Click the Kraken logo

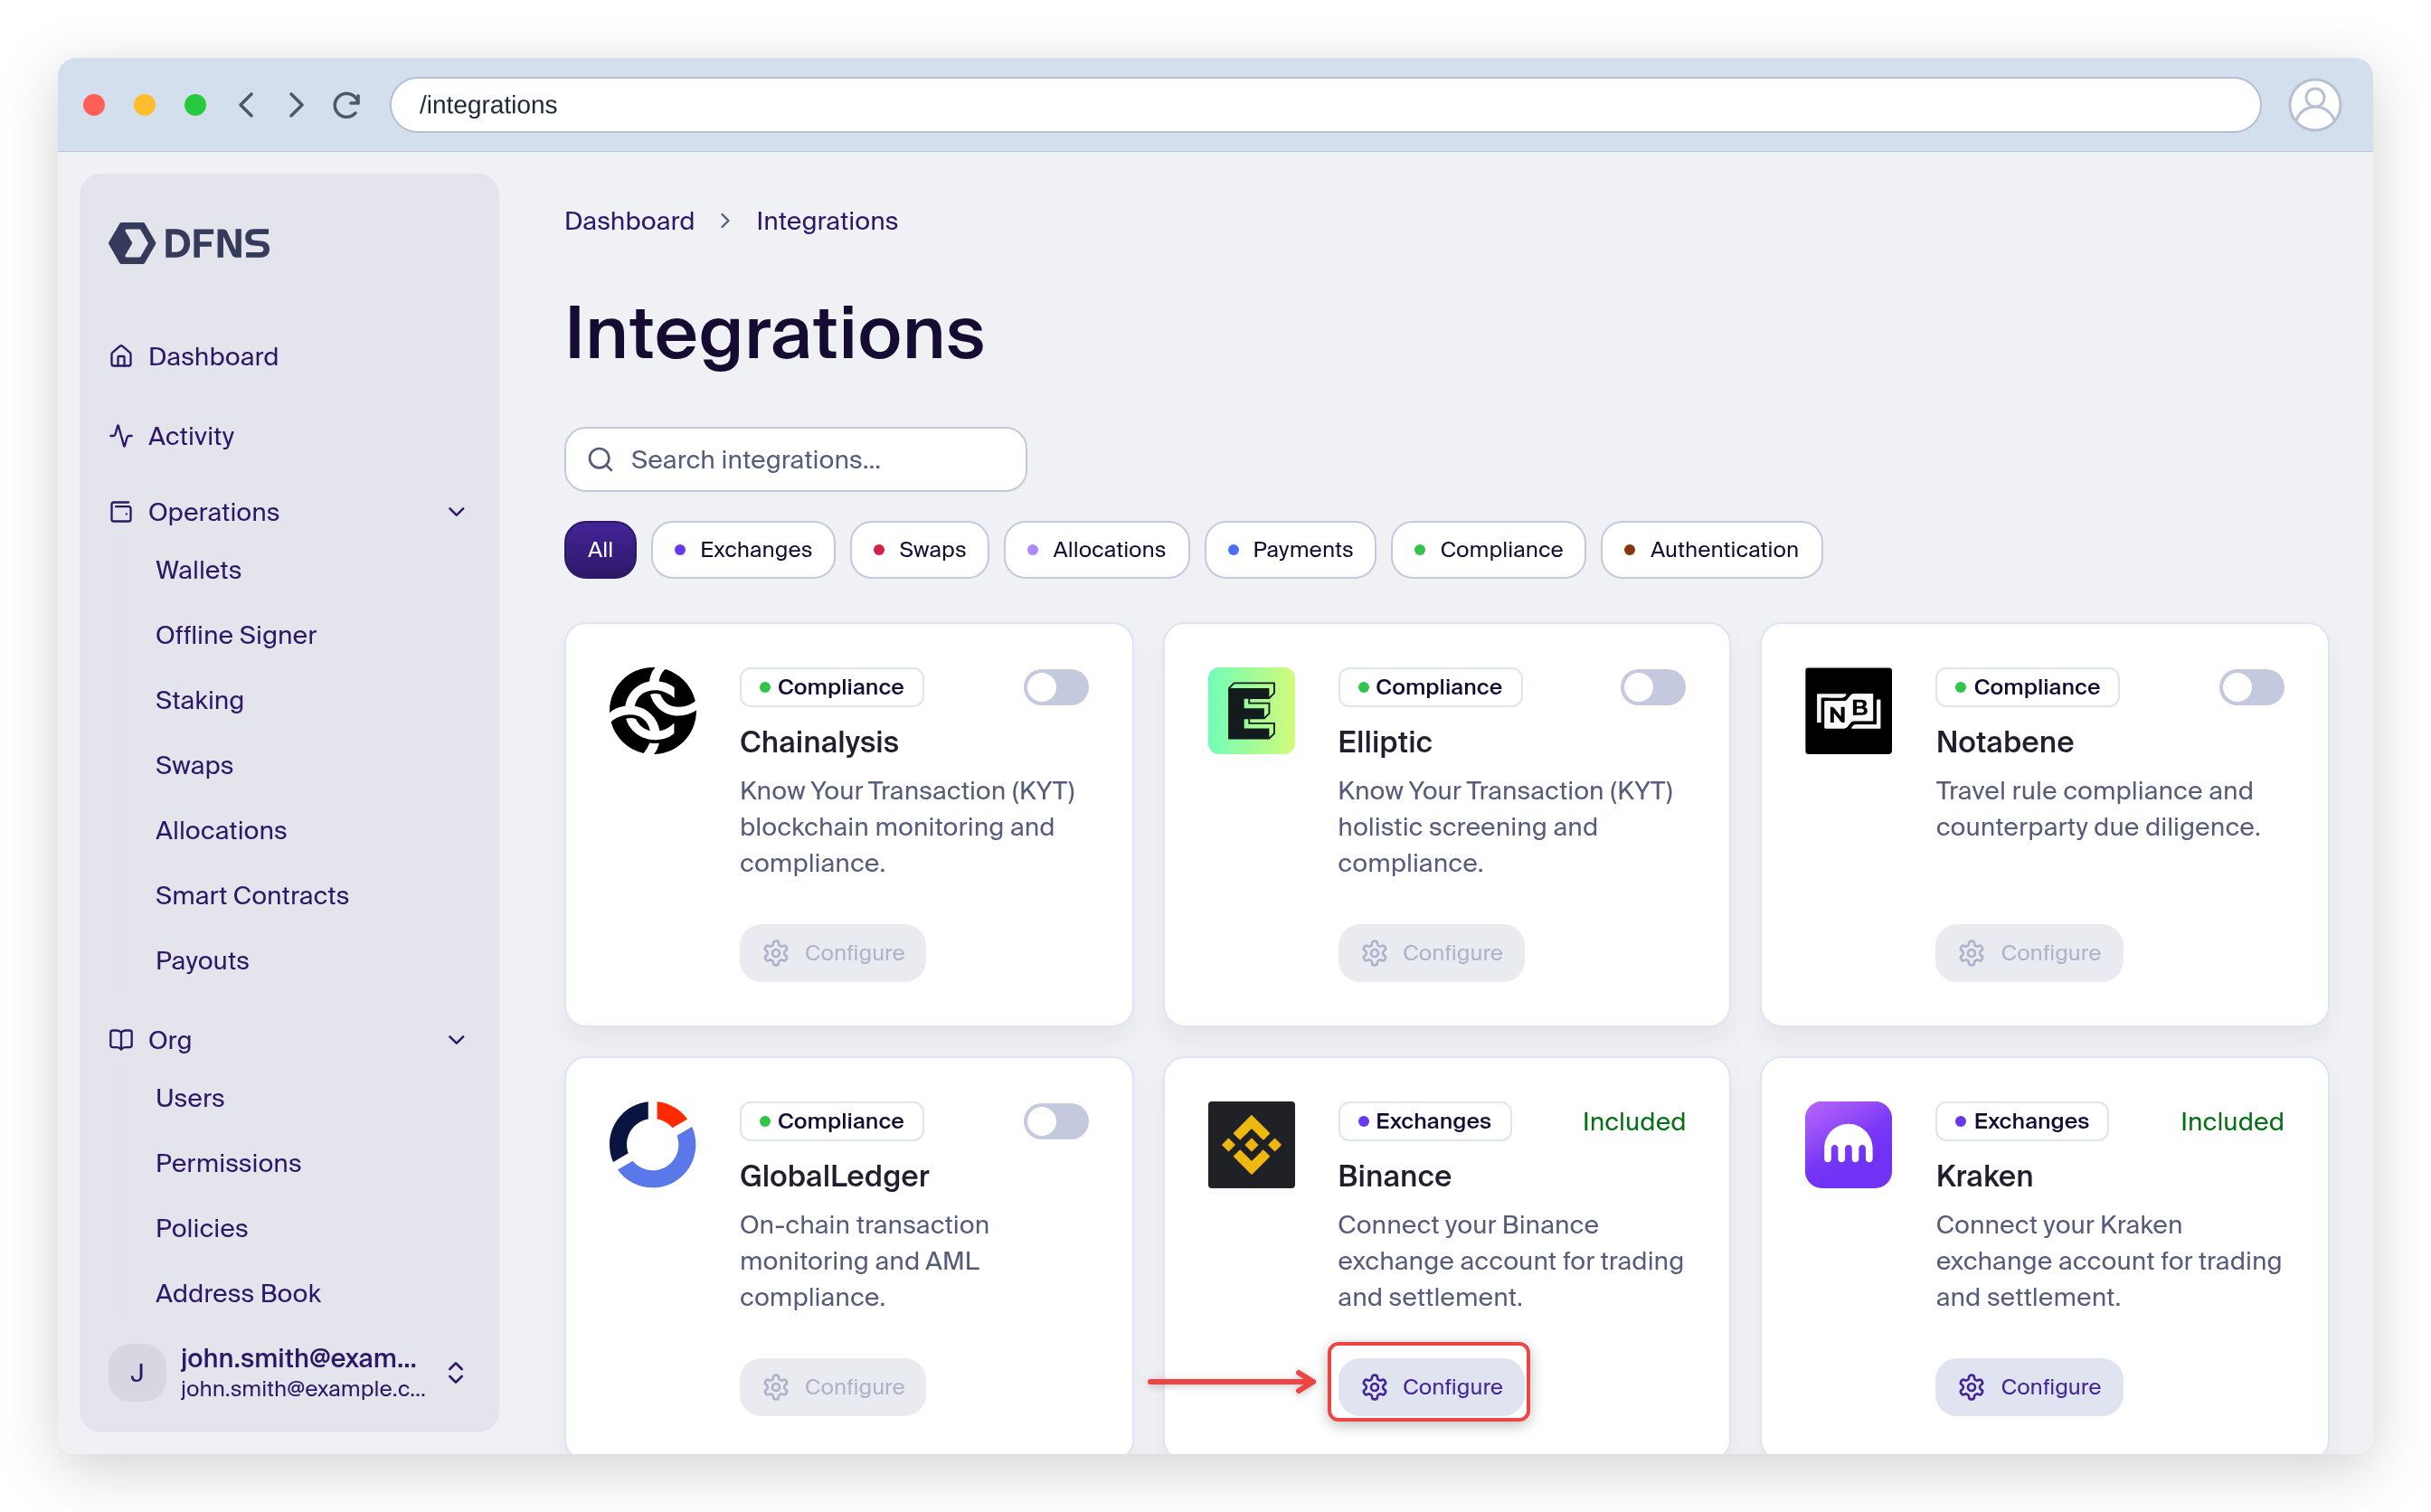1848,1145
